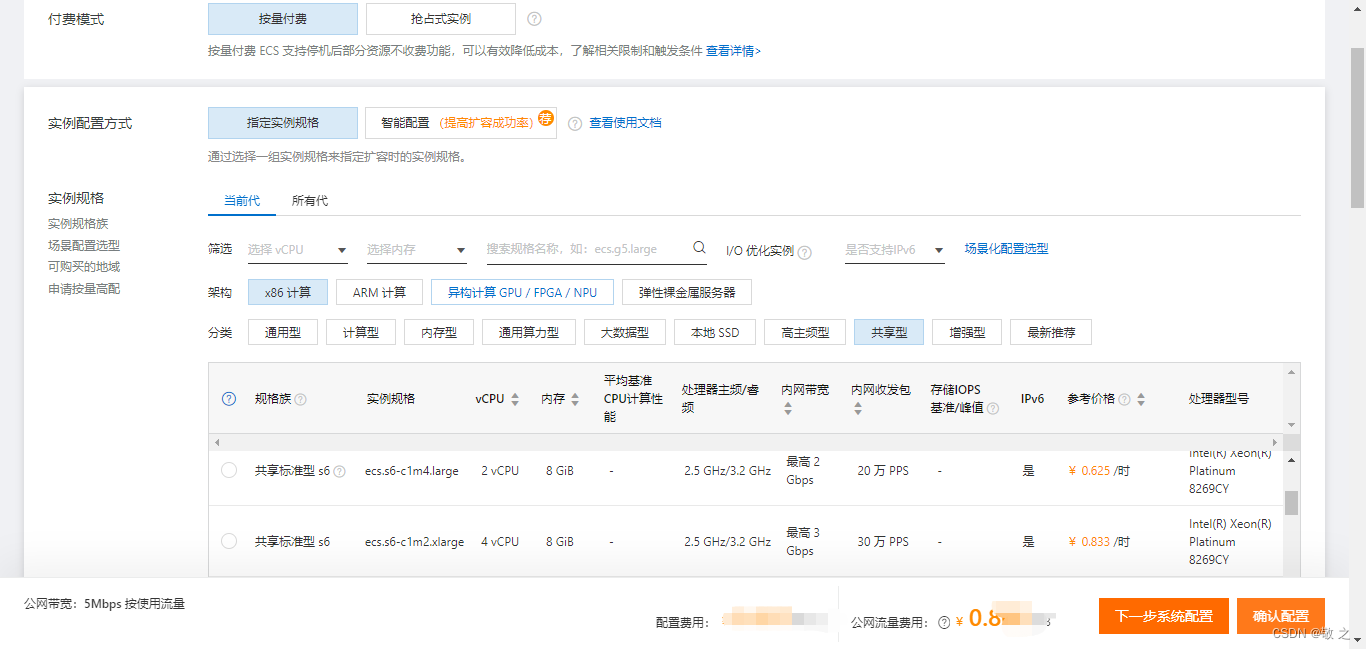The height and width of the screenshot is (649, 1366).
Task: Sort by vCPU column arrows
Action: [515, 399]
